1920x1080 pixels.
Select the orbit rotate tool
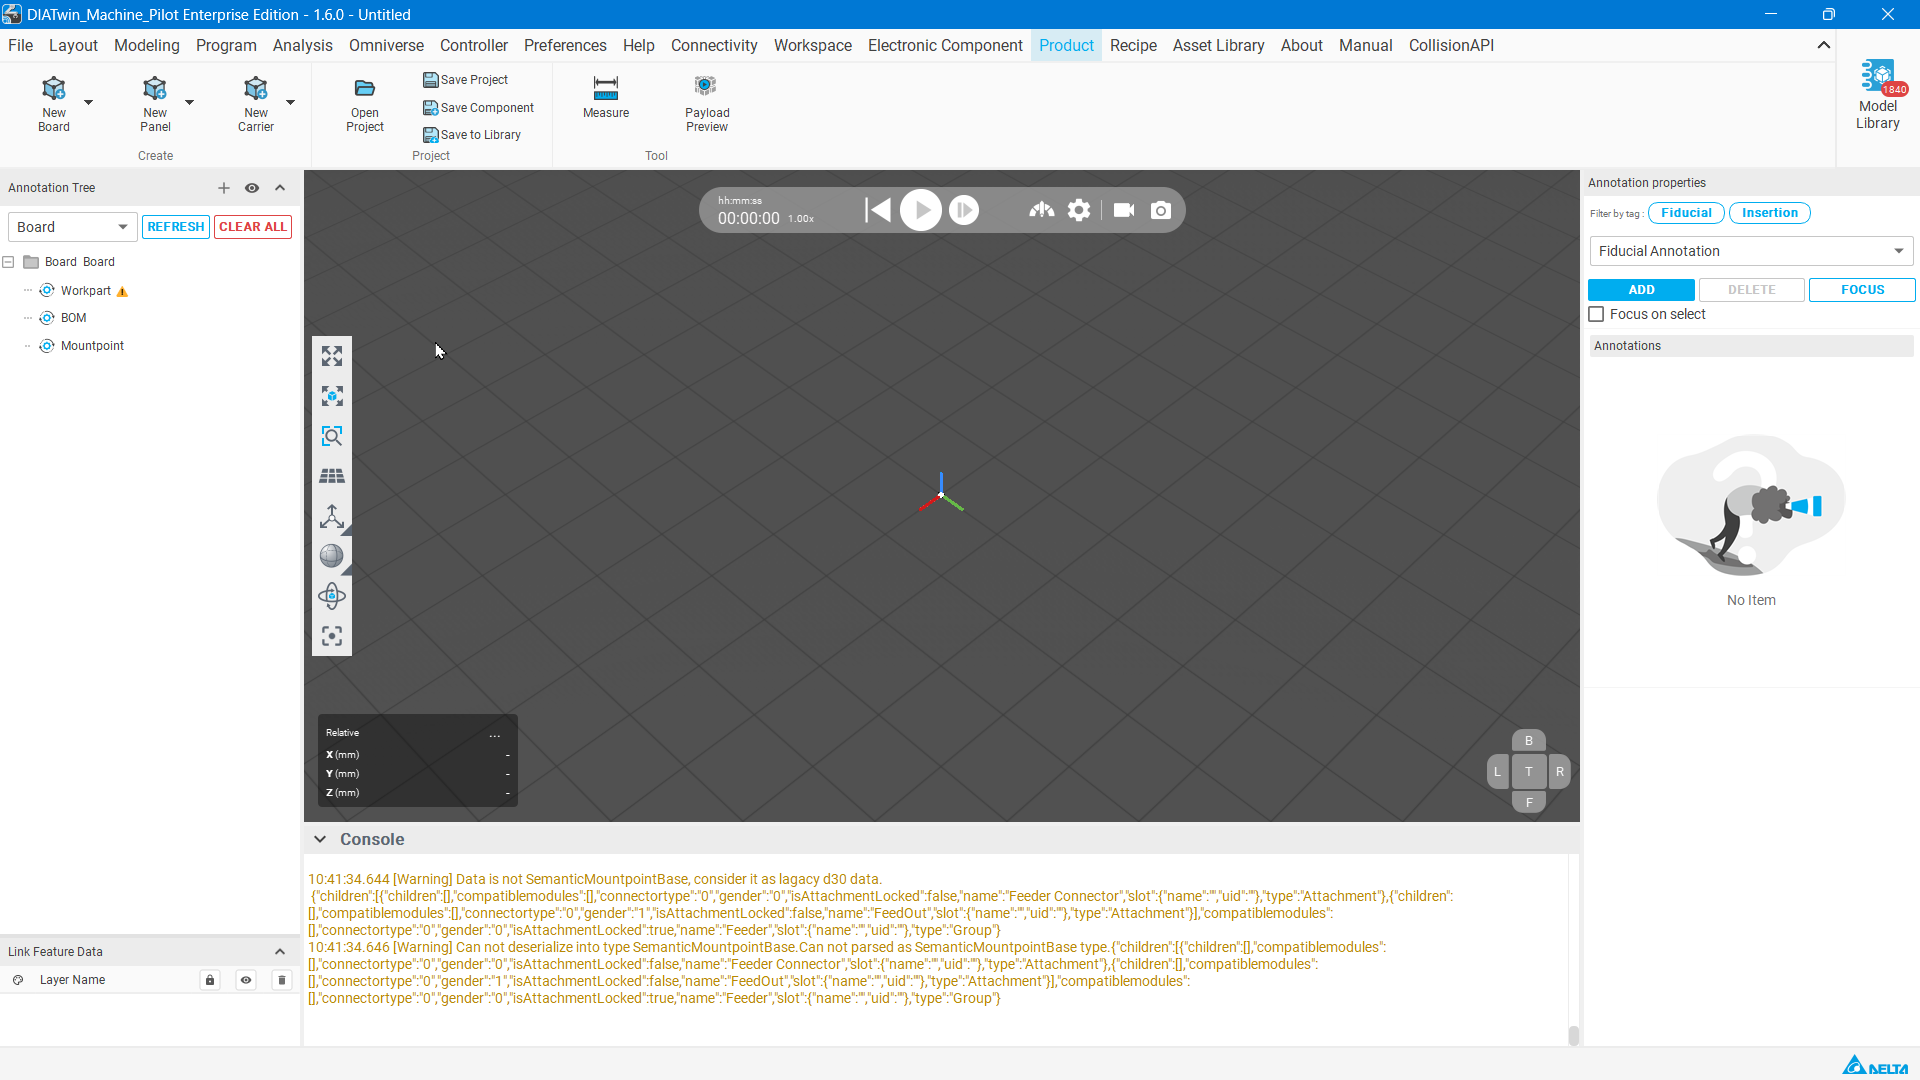(332, 596)
